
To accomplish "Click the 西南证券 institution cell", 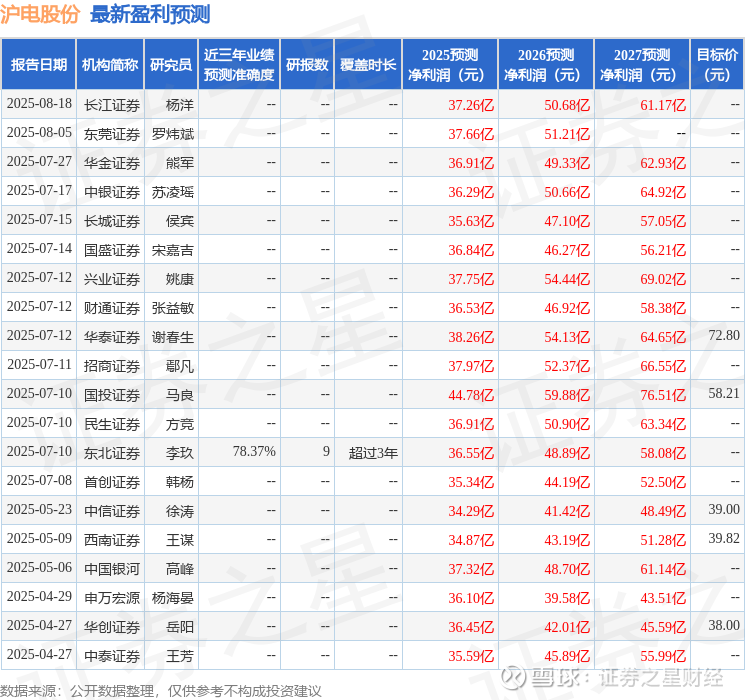I will (x=112, y=540).
